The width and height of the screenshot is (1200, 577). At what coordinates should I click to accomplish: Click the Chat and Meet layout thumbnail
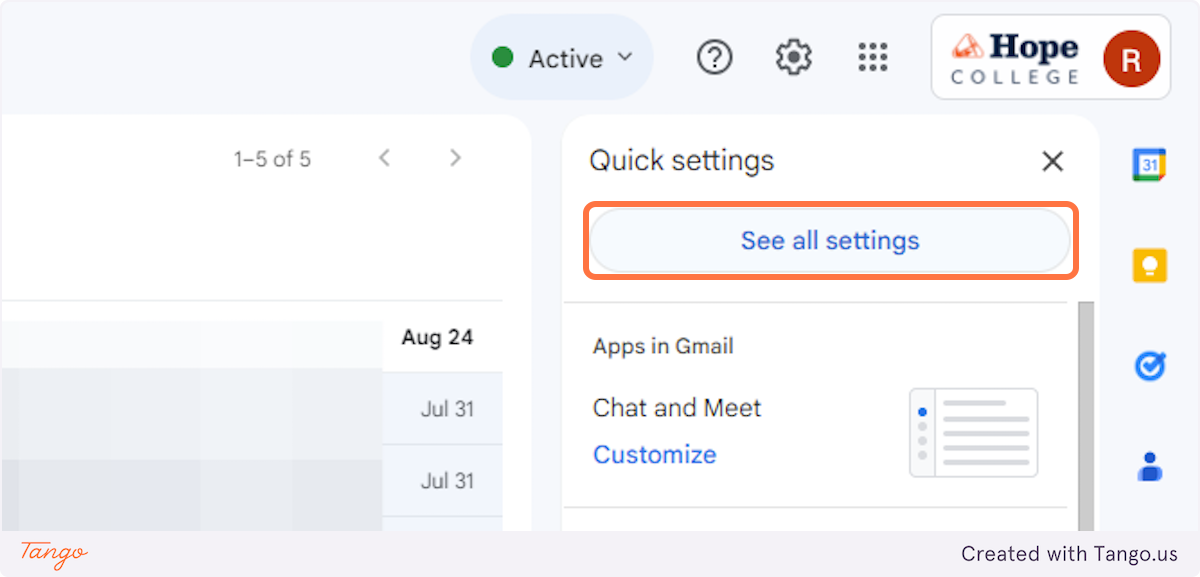click(973, 433)
